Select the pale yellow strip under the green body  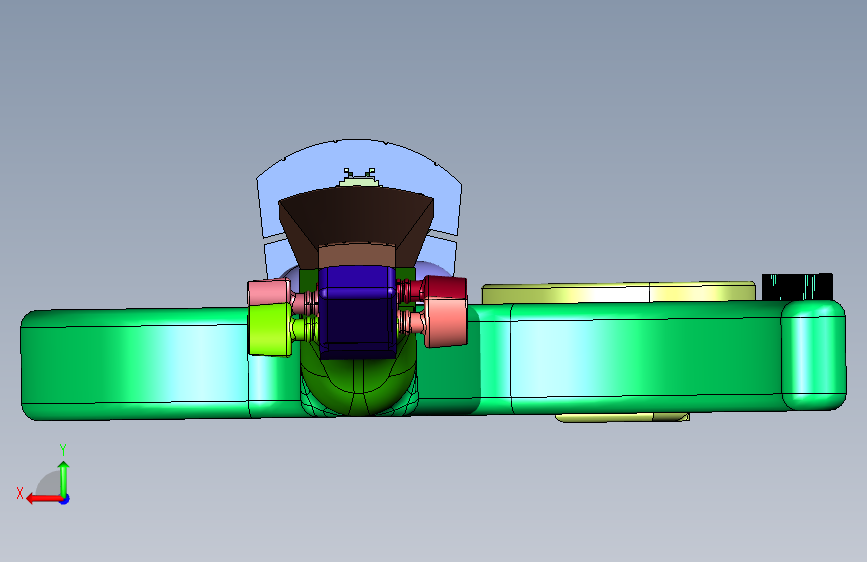pyautogui.click(x=622, y=417)
